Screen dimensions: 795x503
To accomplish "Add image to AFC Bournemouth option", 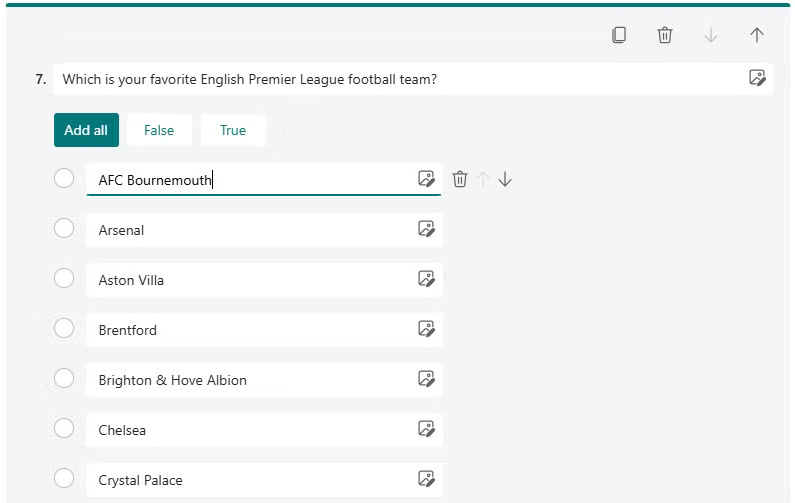I will point(426,179).
